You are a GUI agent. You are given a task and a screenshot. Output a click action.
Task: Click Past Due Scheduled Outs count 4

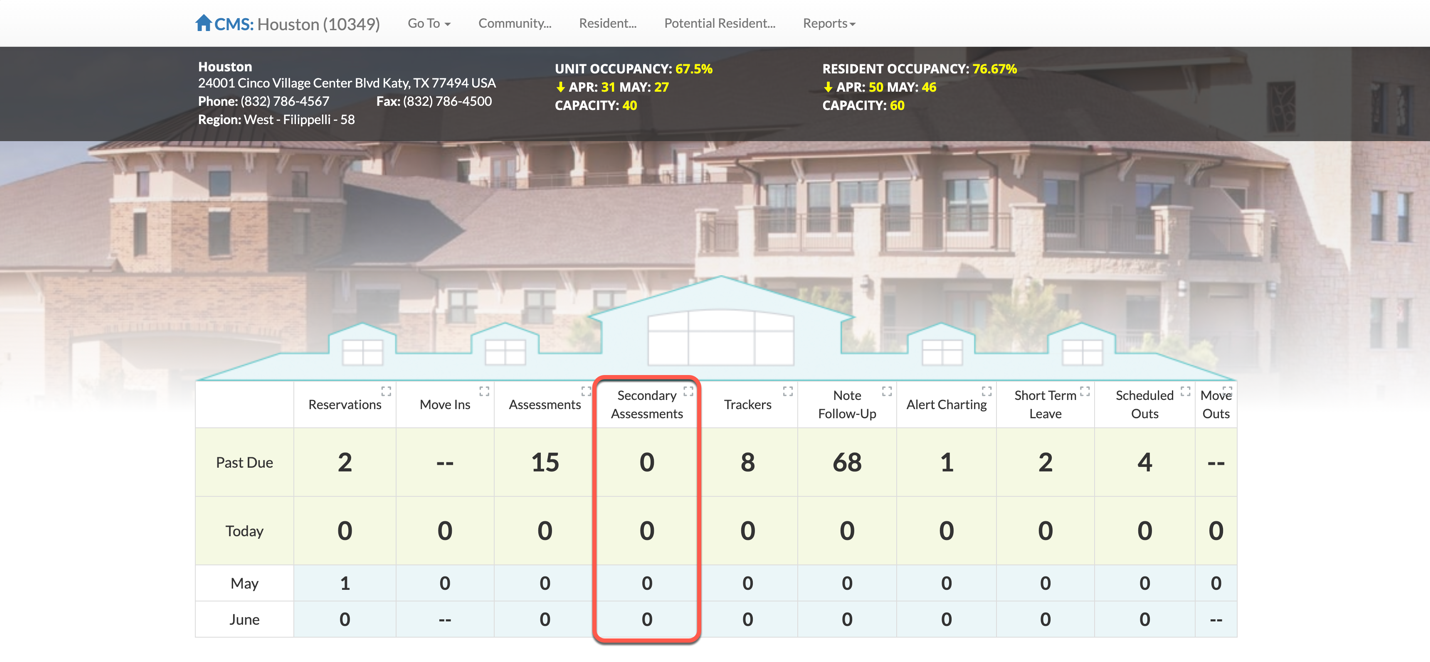(1145, 462)
